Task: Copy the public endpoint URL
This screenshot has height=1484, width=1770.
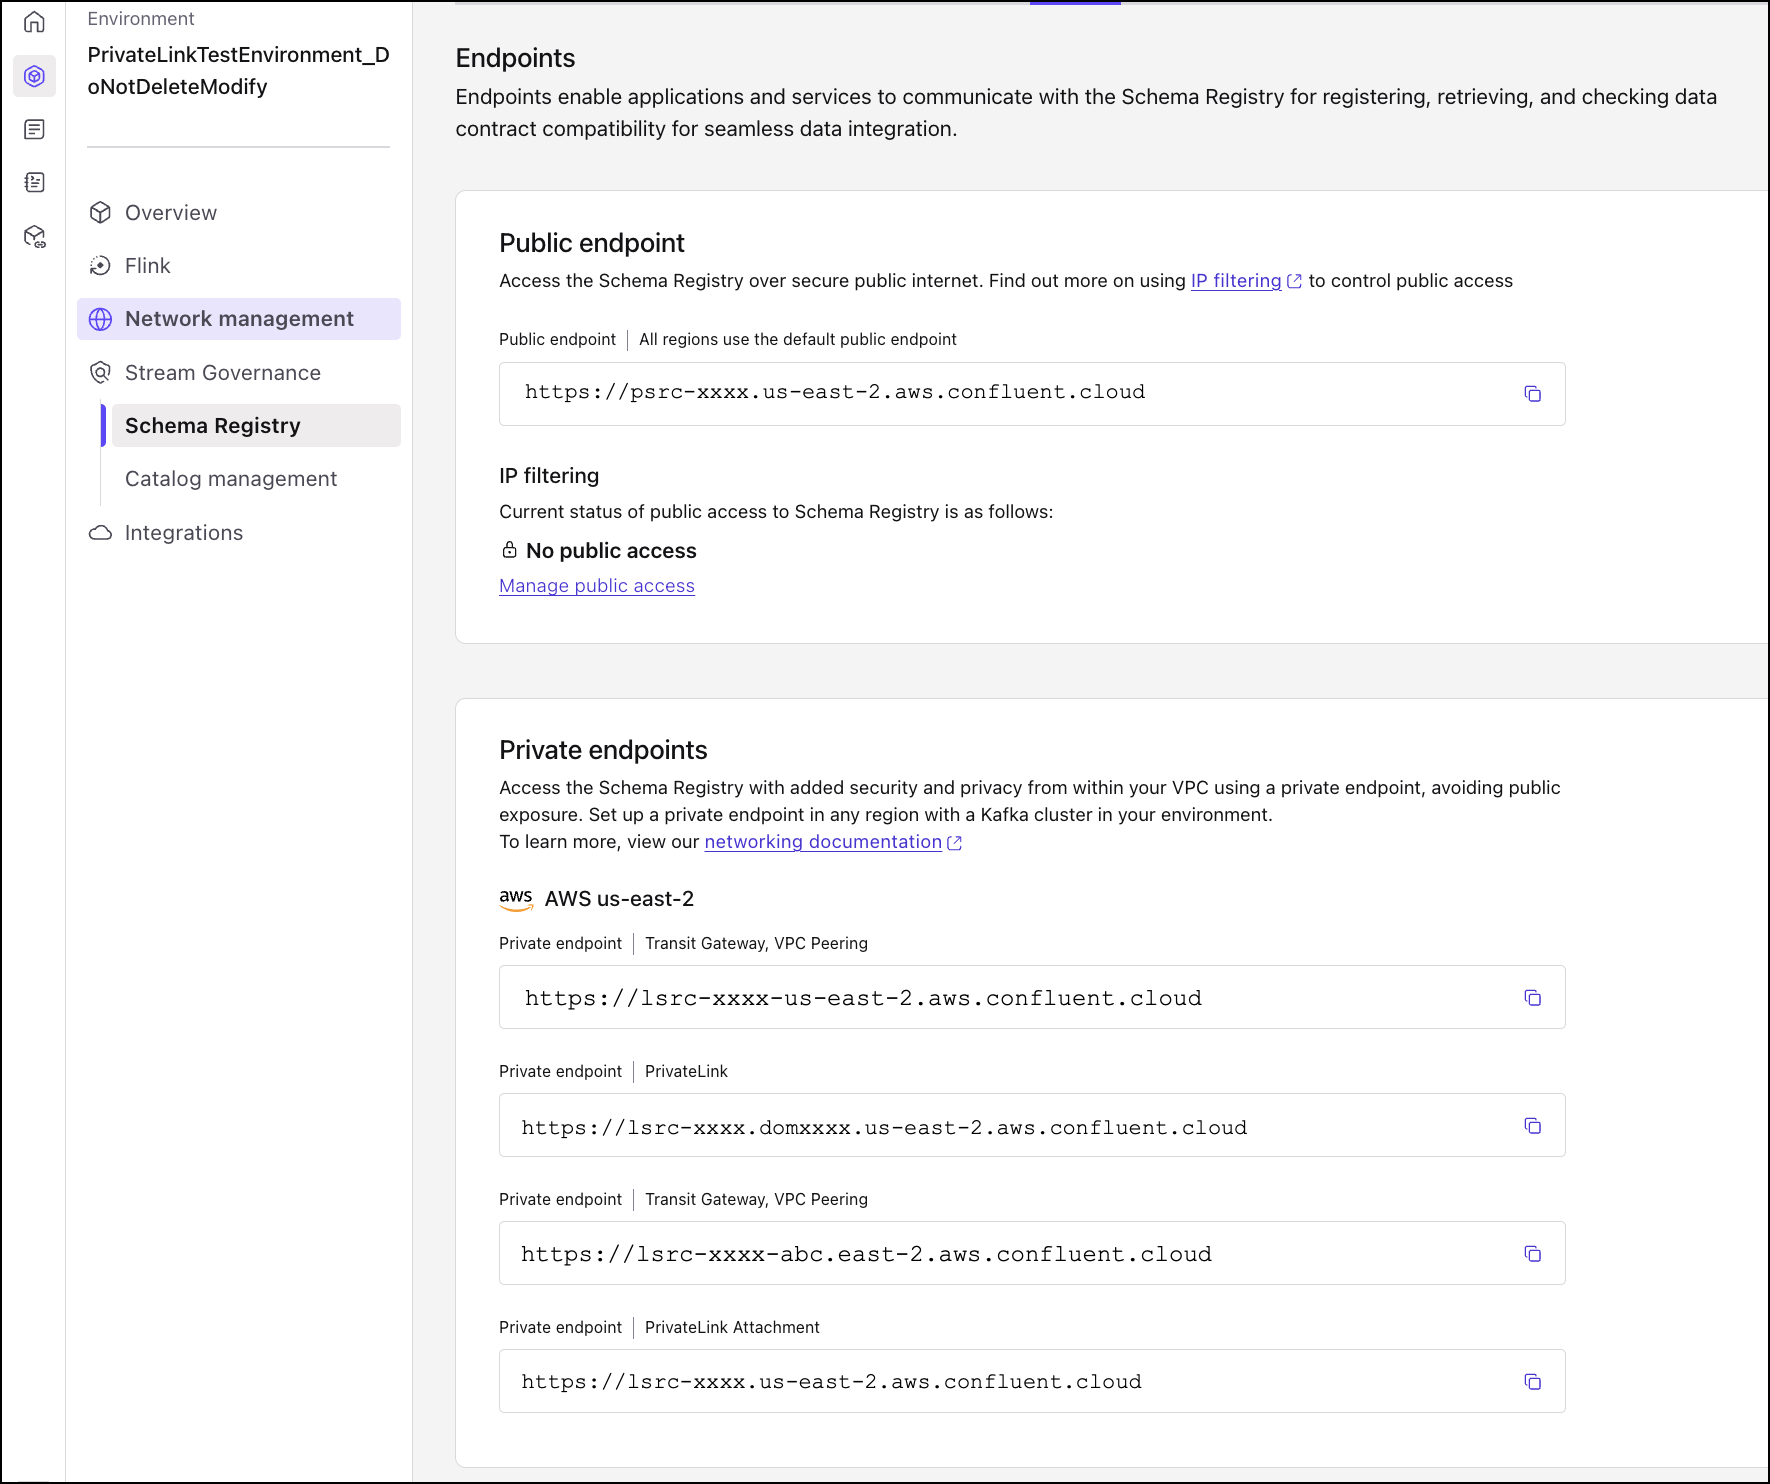Action: (1533, 393)
